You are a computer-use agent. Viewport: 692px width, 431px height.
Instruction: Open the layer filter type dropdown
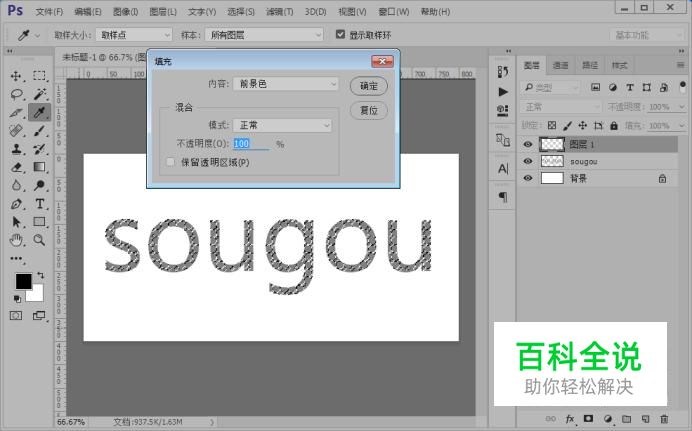[x=549, y=88]
